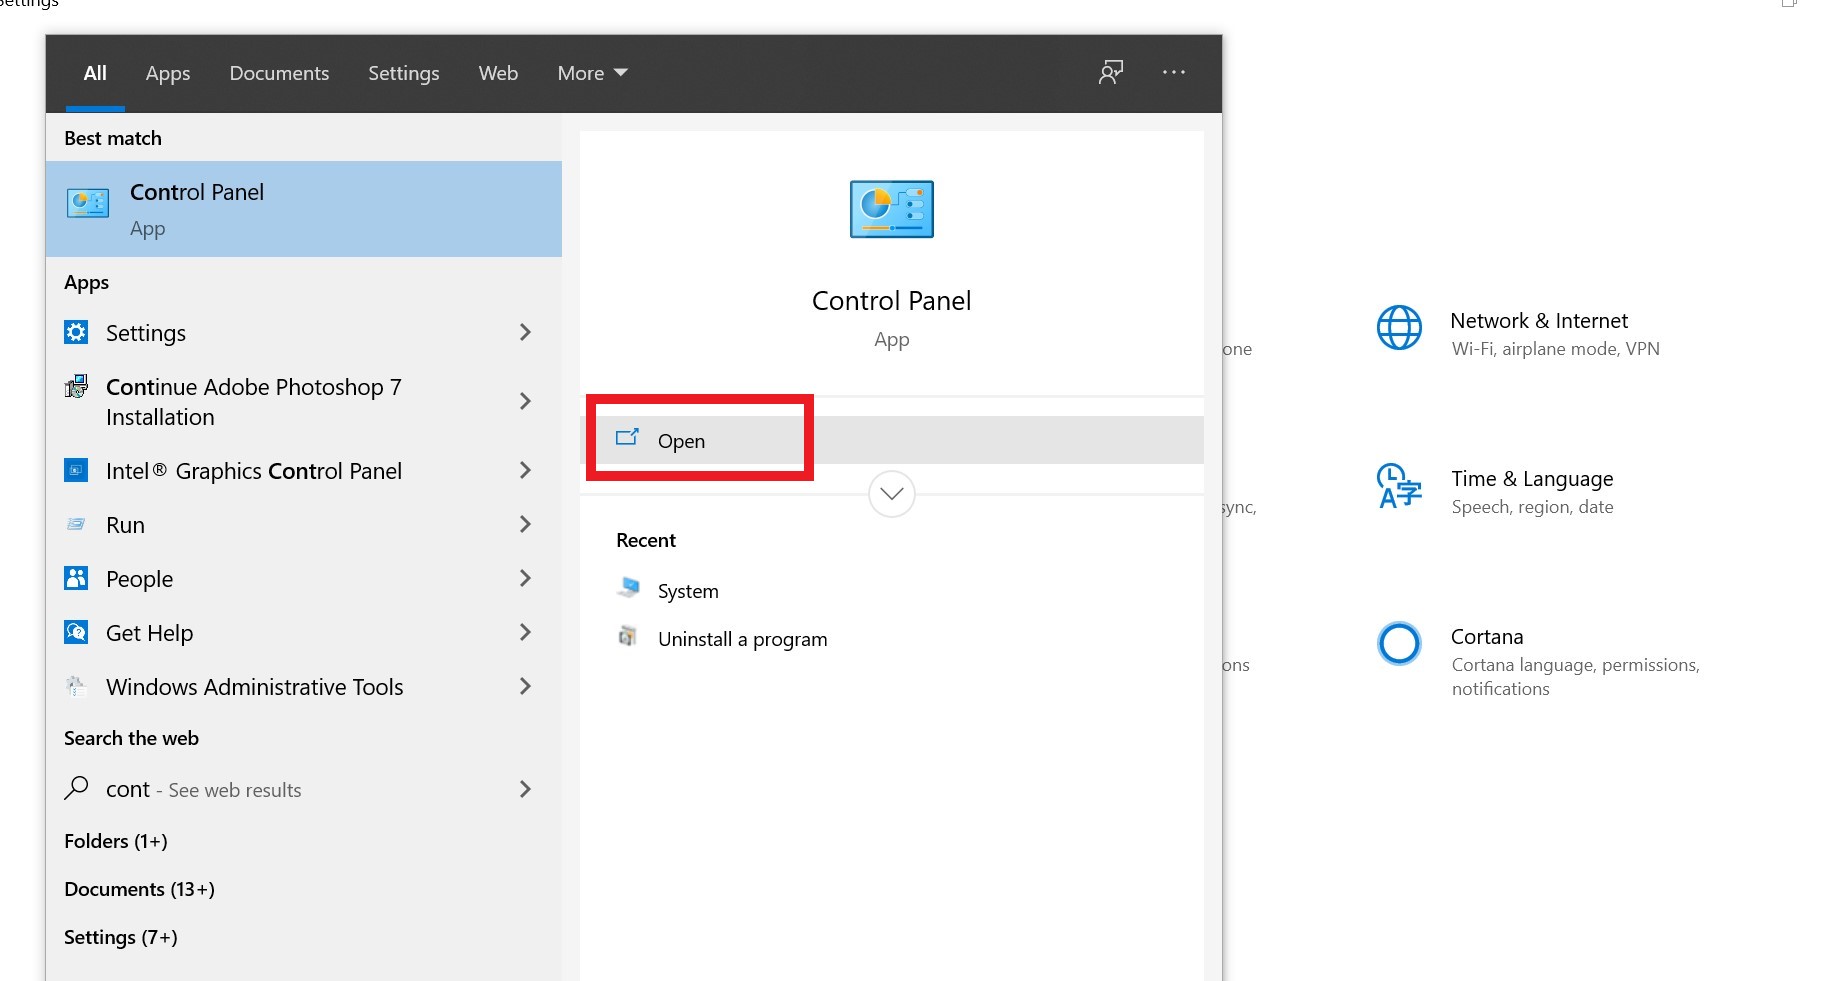Select the Settings app result

pos(304,332)
